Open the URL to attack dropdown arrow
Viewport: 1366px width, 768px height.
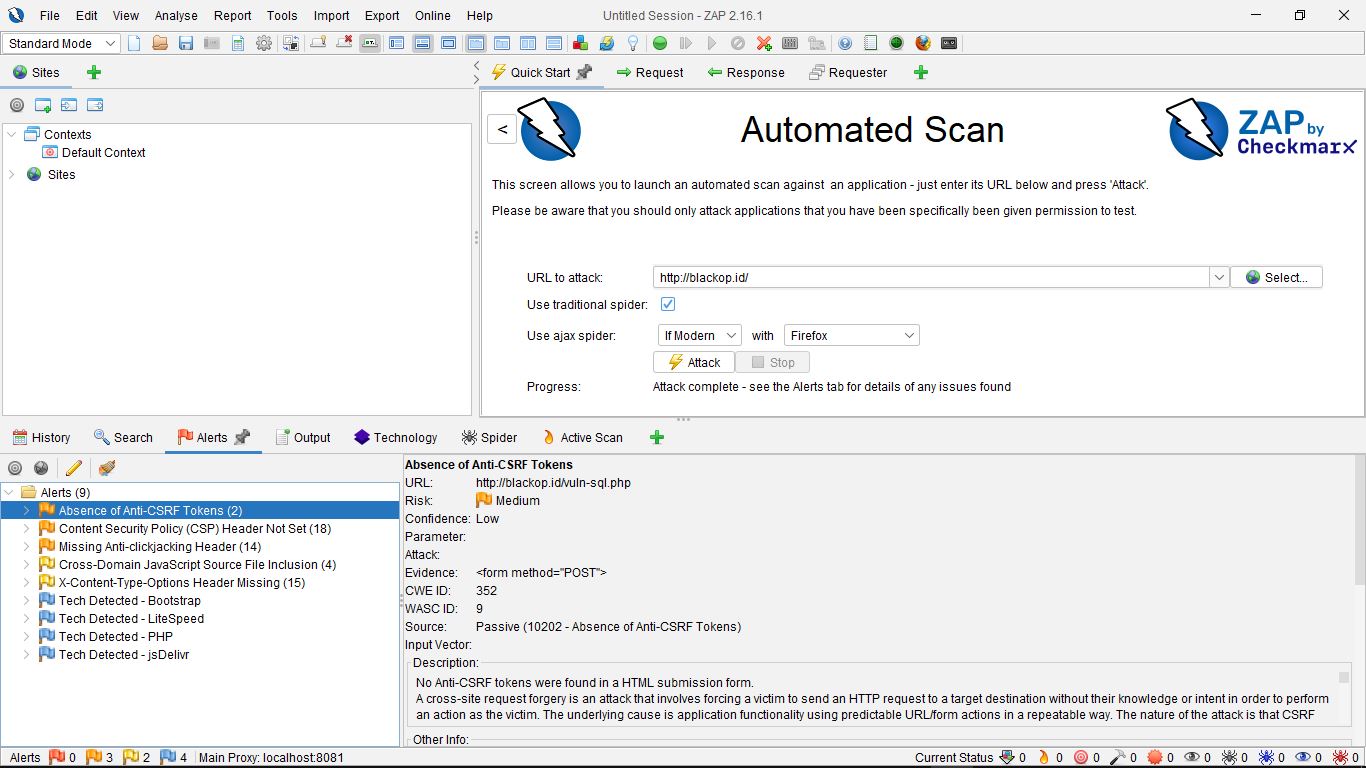pos(1219,277)
